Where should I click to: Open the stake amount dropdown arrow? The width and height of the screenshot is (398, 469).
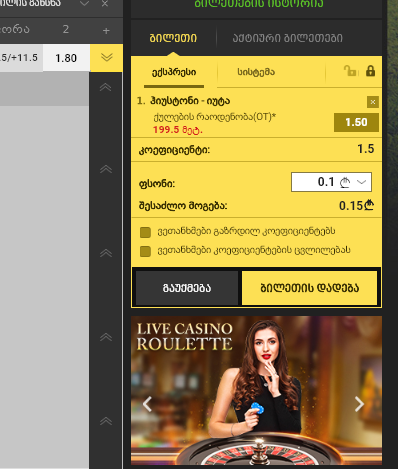click(x=362, y=182)
